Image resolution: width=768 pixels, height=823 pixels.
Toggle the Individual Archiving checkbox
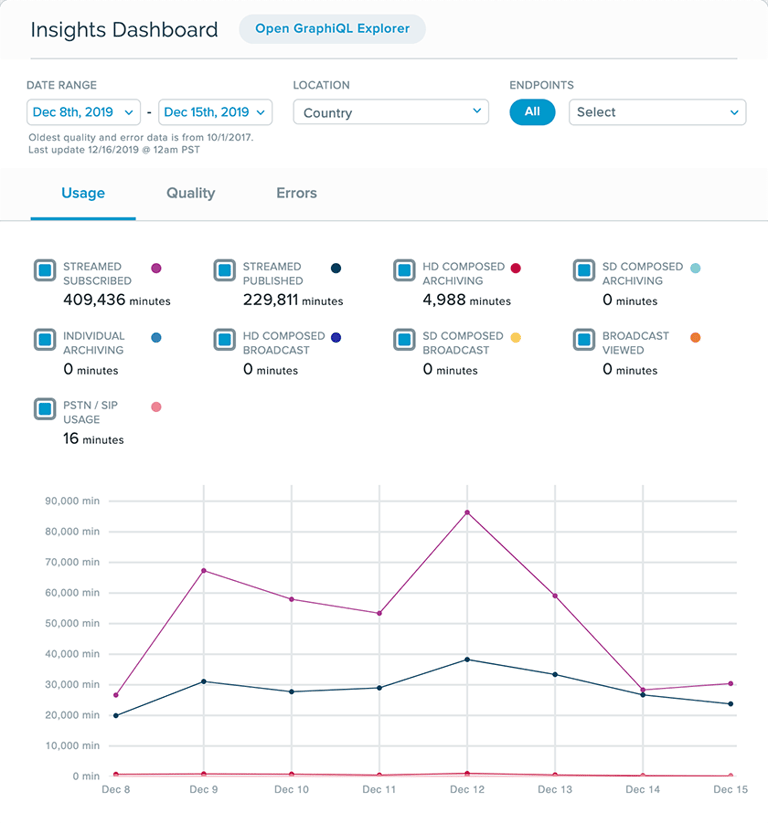pos(44,340)
